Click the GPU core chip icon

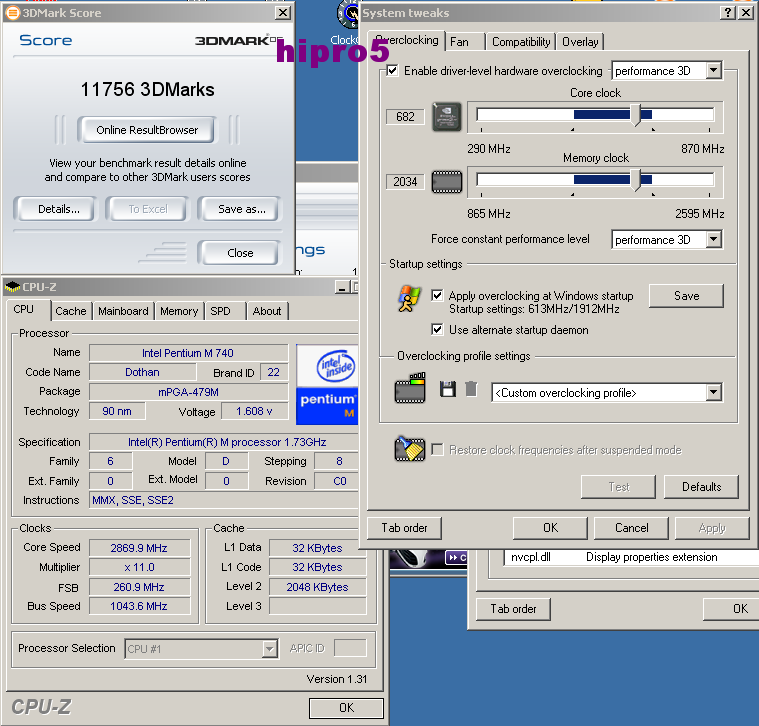tap(446, 117)
